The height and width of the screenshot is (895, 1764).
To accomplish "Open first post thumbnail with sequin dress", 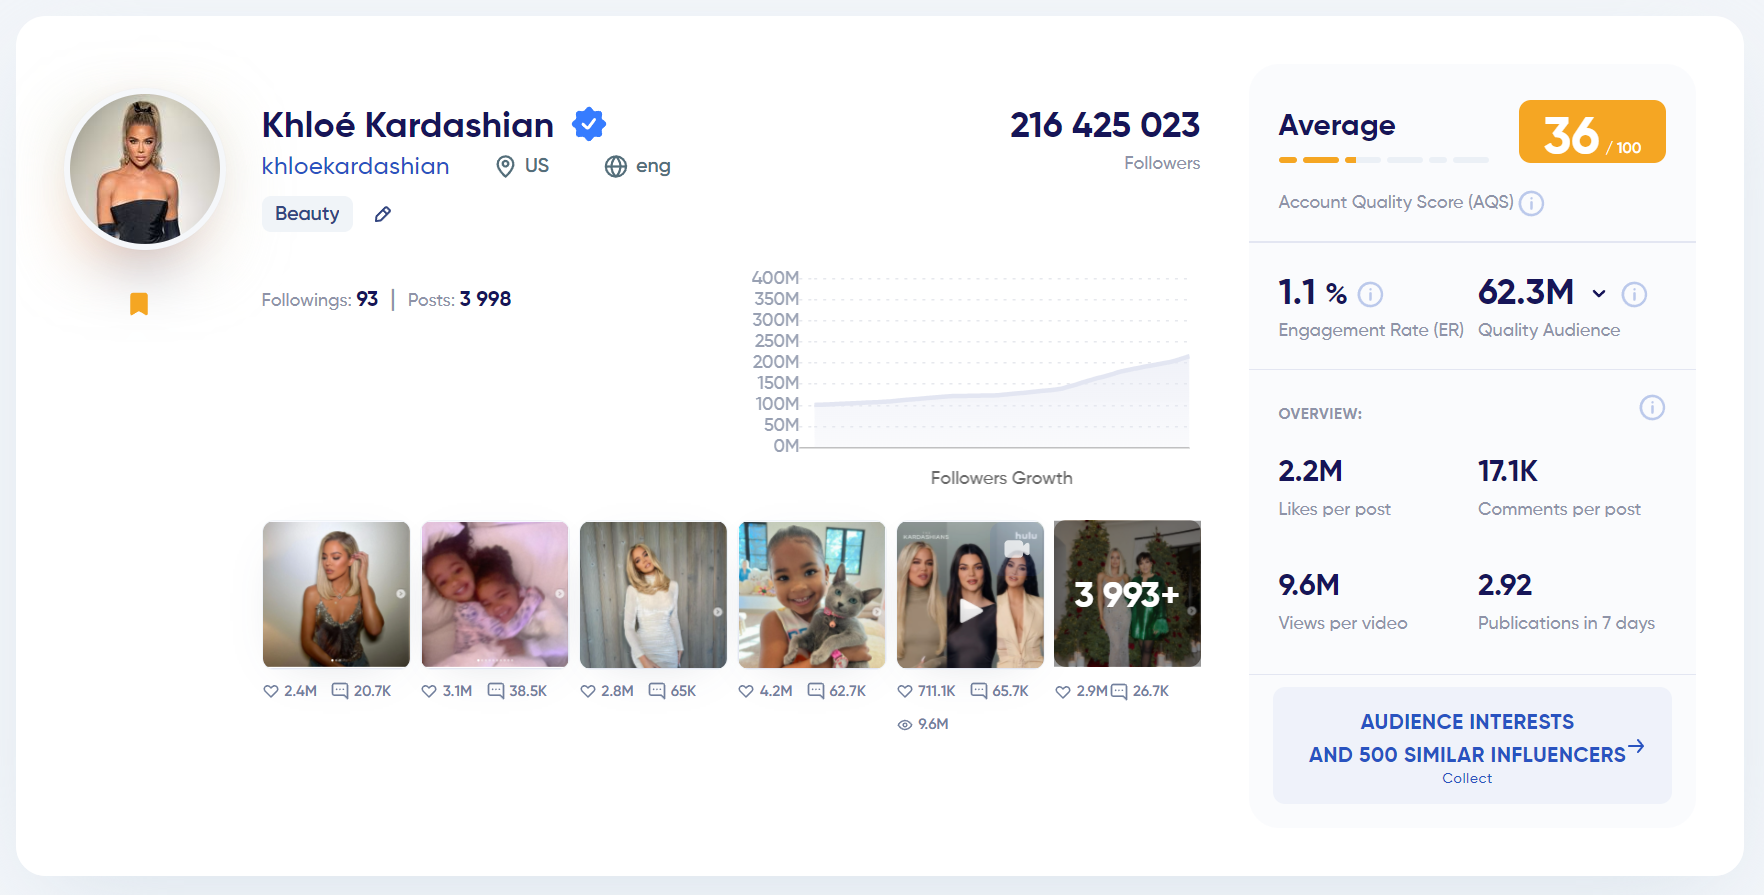I will (336, 594).
